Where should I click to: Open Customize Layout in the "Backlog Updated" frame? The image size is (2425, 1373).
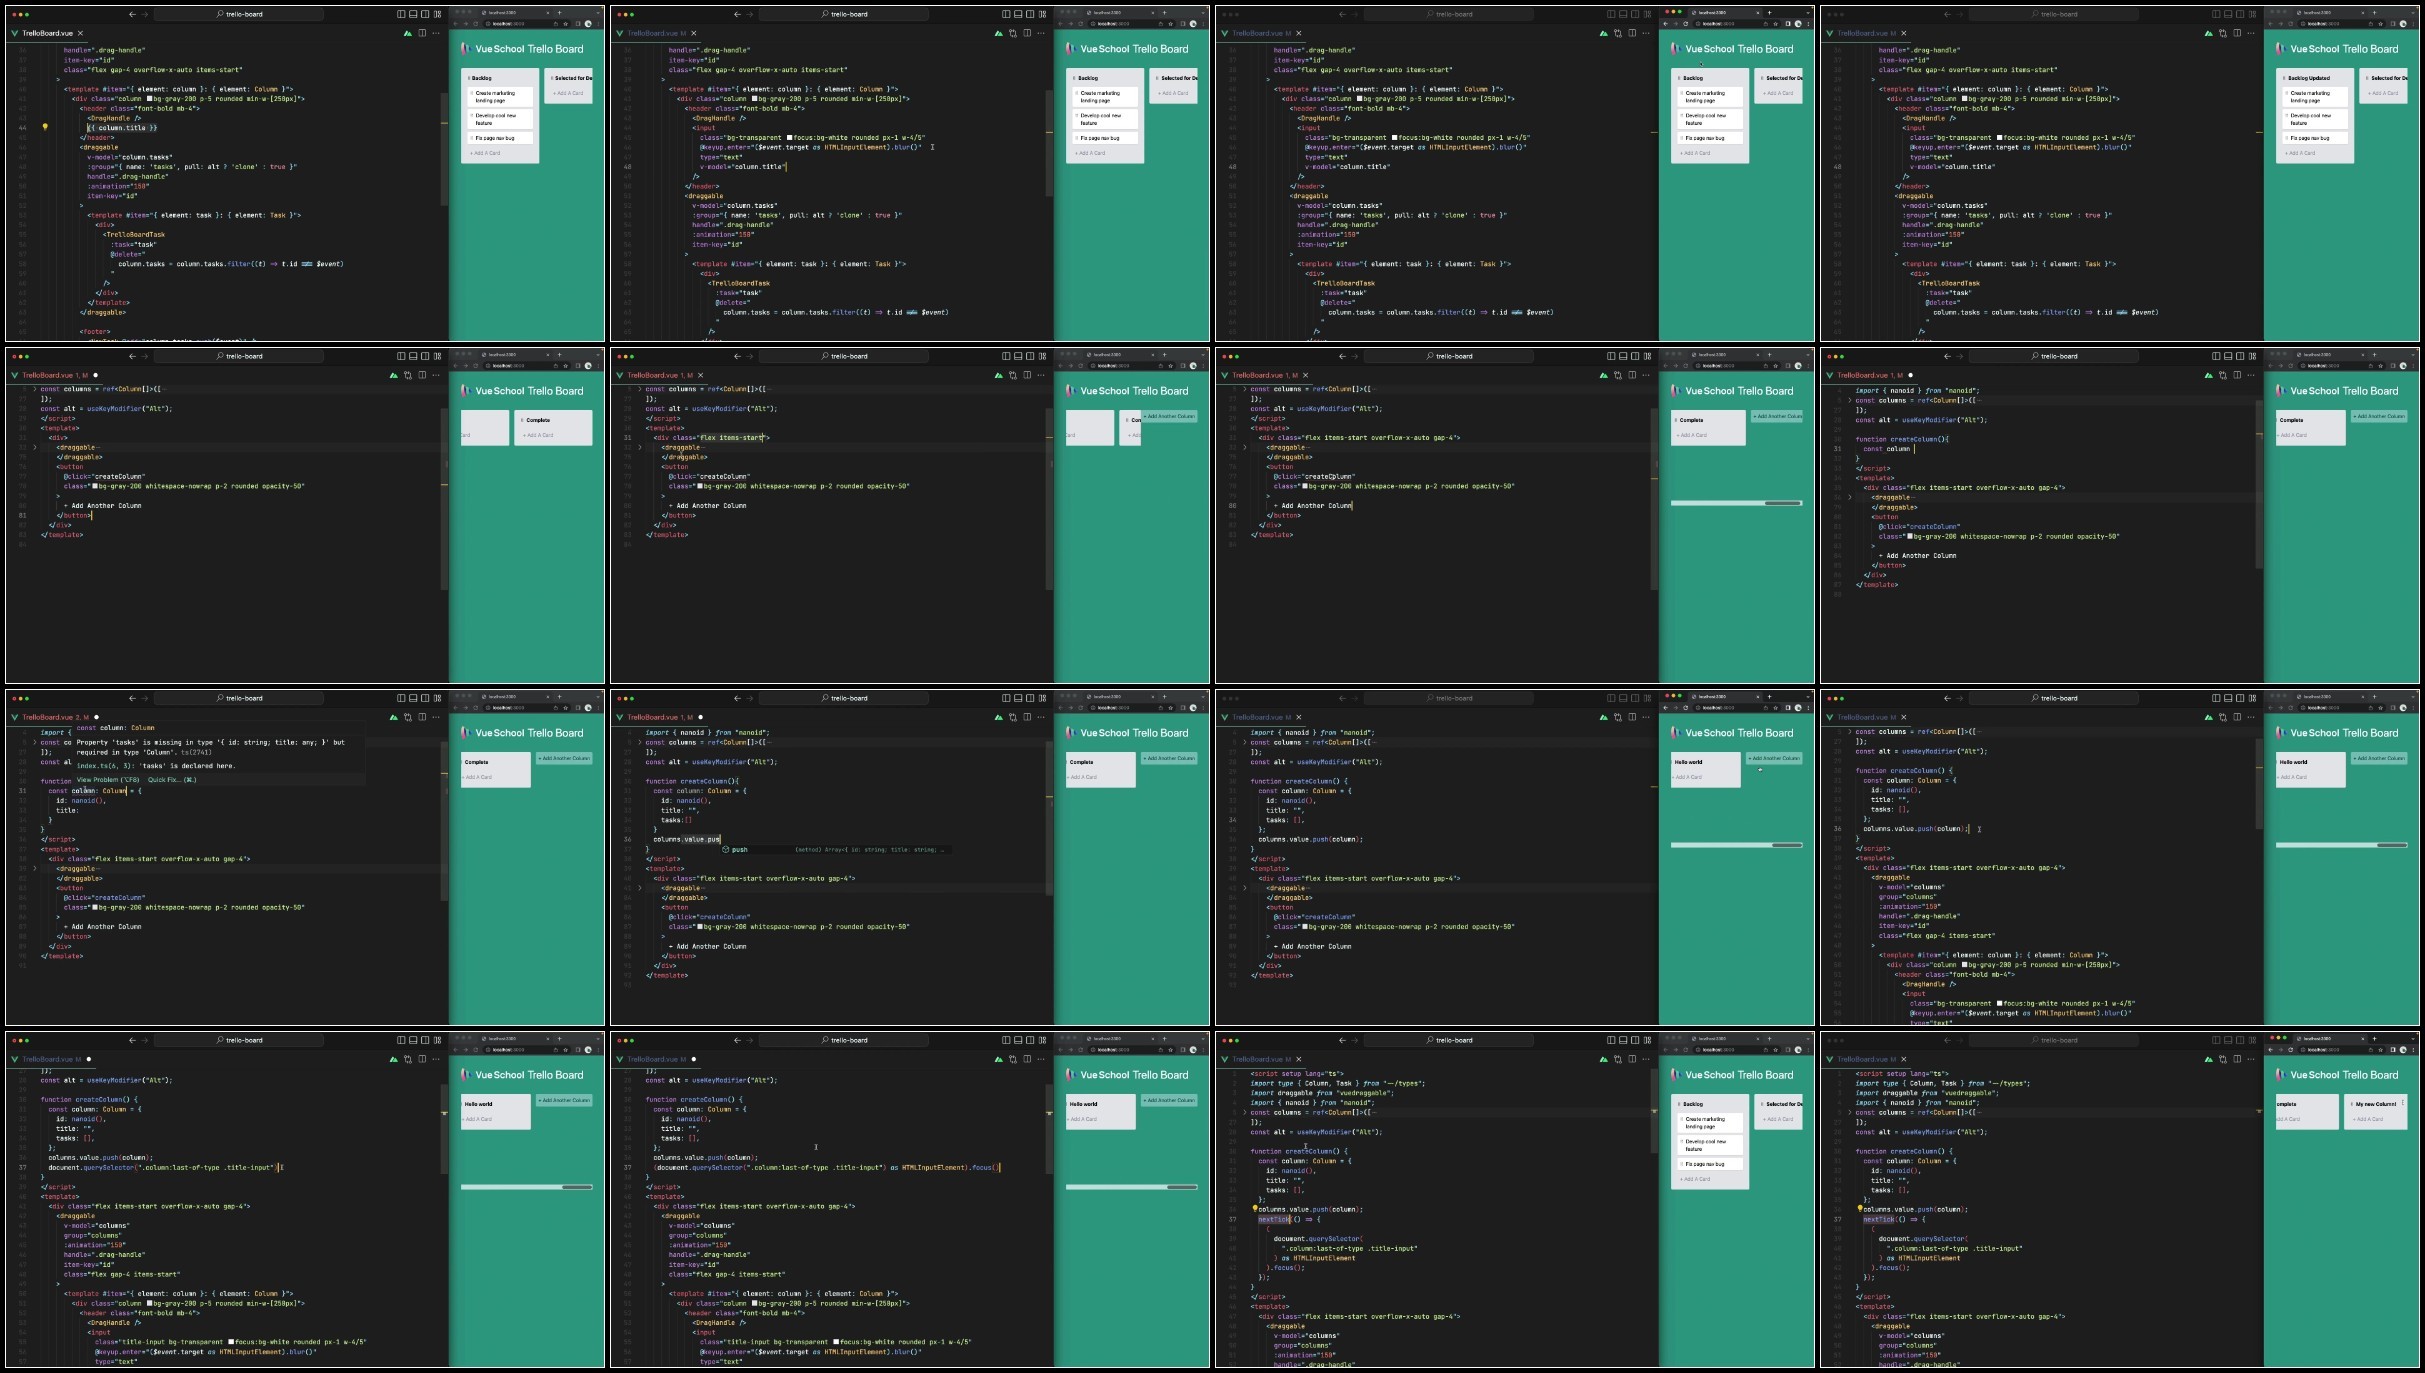click(2252, 14)
